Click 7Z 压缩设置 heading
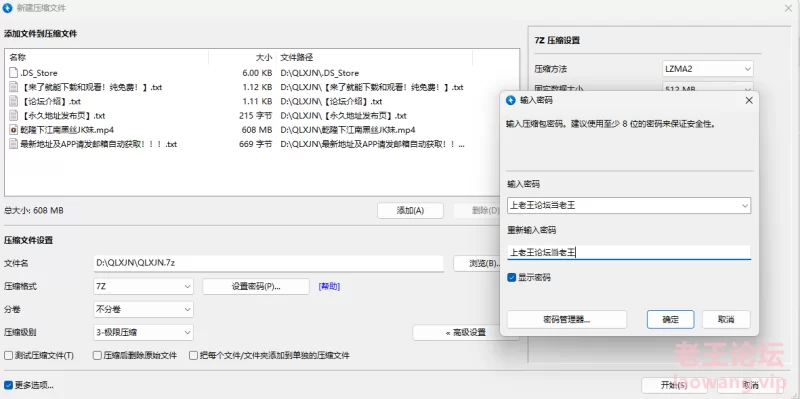The height and width of the screenshot is (399, 800). pos(557,40)
